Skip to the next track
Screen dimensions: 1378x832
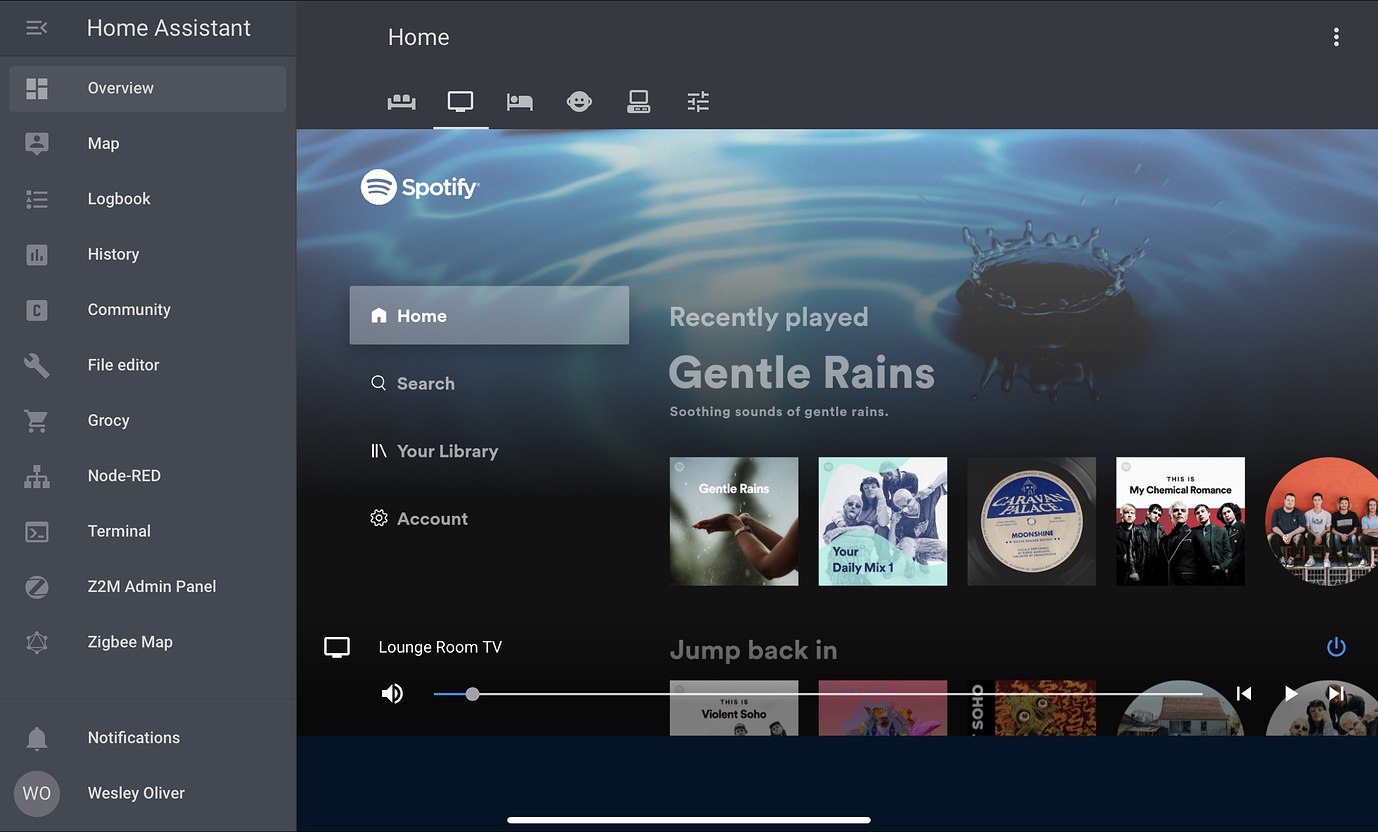pos(1336,693)
